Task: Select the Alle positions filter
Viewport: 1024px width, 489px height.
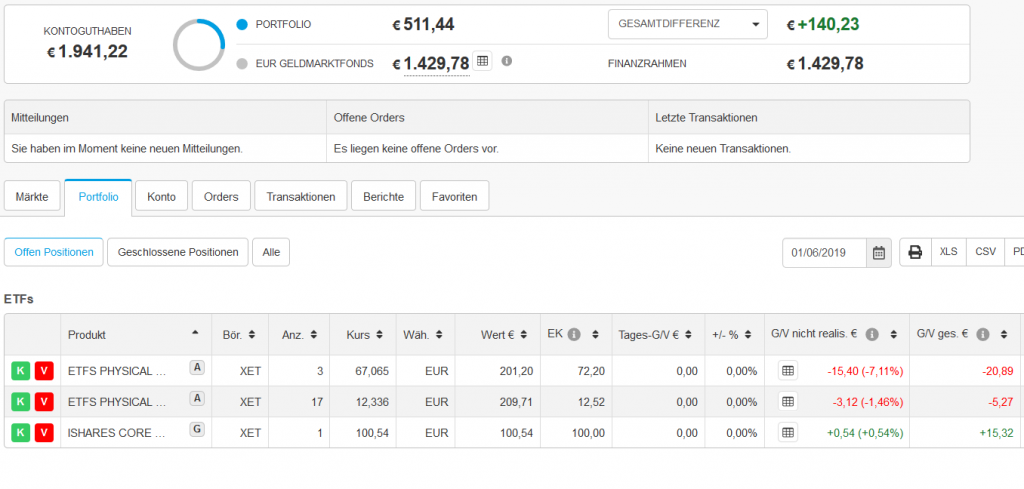Action: (x=270, y=252)
